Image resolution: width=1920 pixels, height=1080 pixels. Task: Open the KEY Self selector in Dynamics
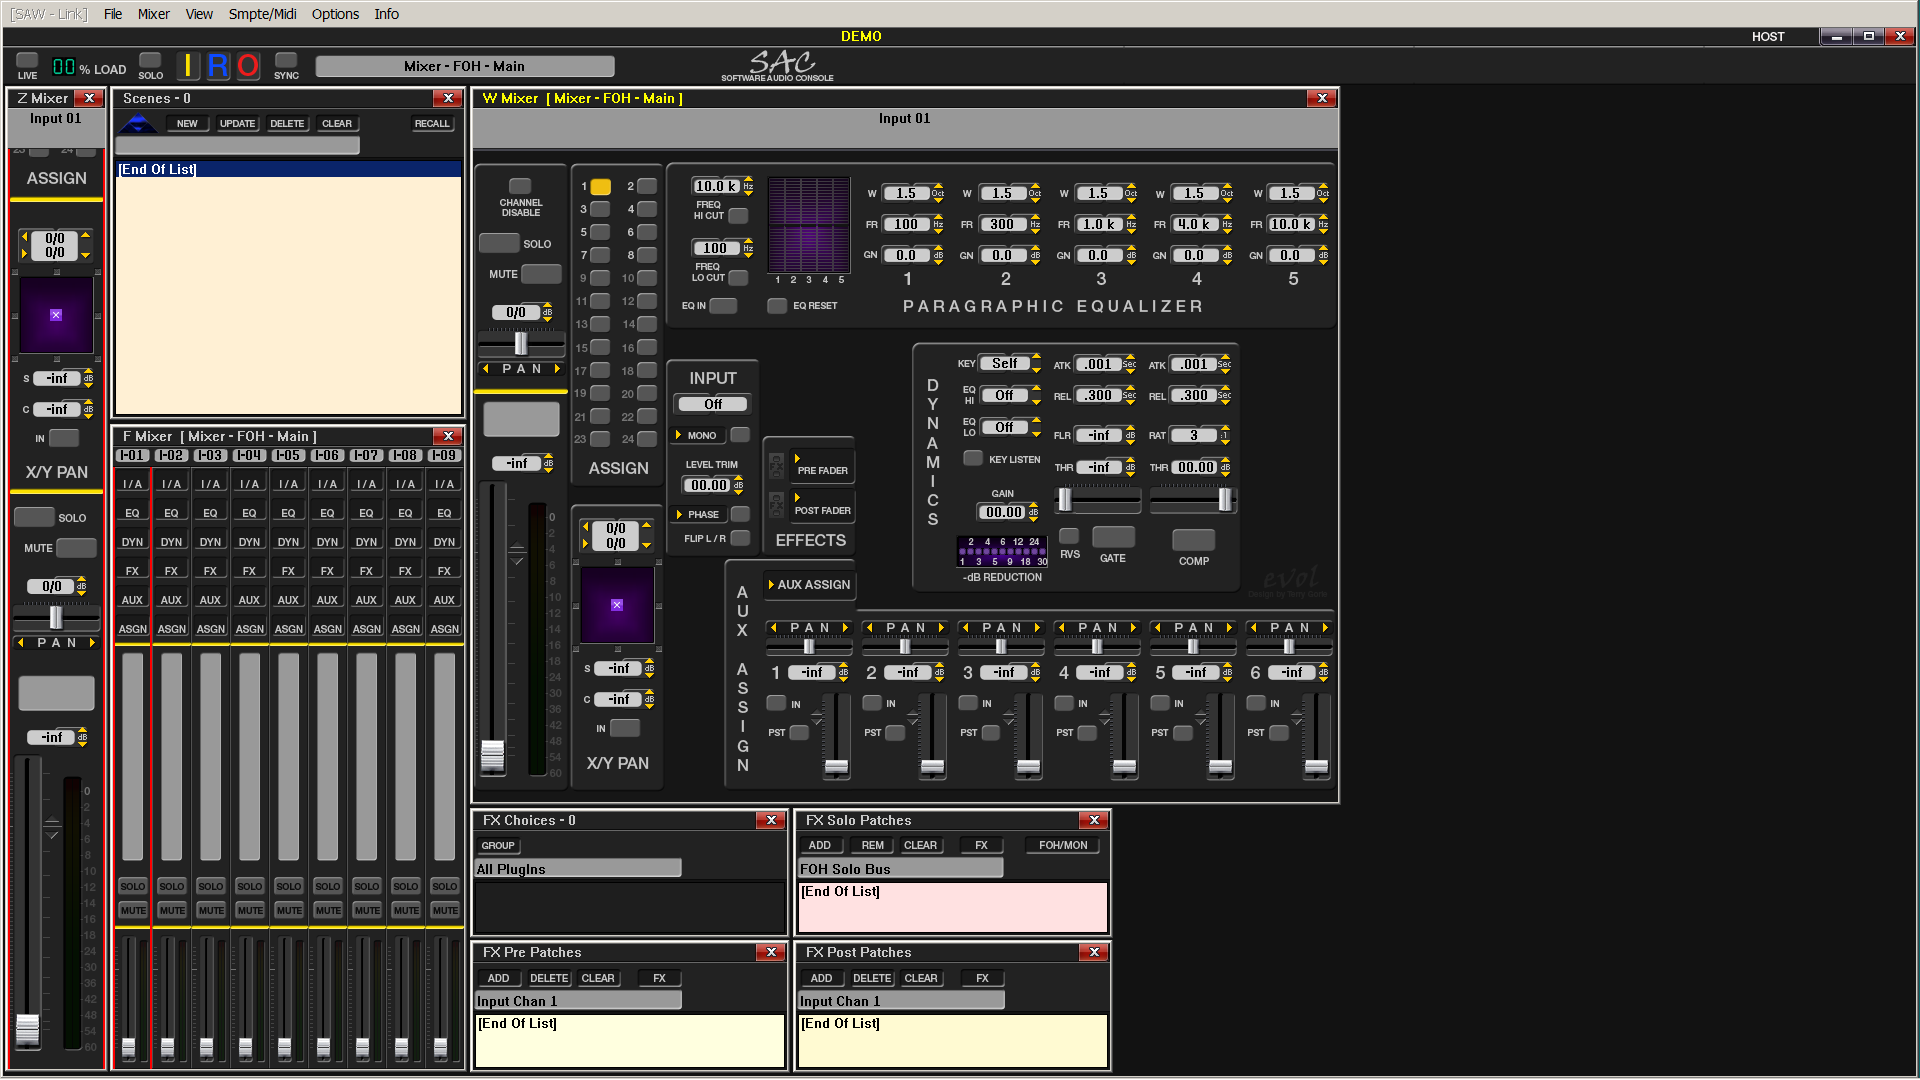[x=1004, y=364]
